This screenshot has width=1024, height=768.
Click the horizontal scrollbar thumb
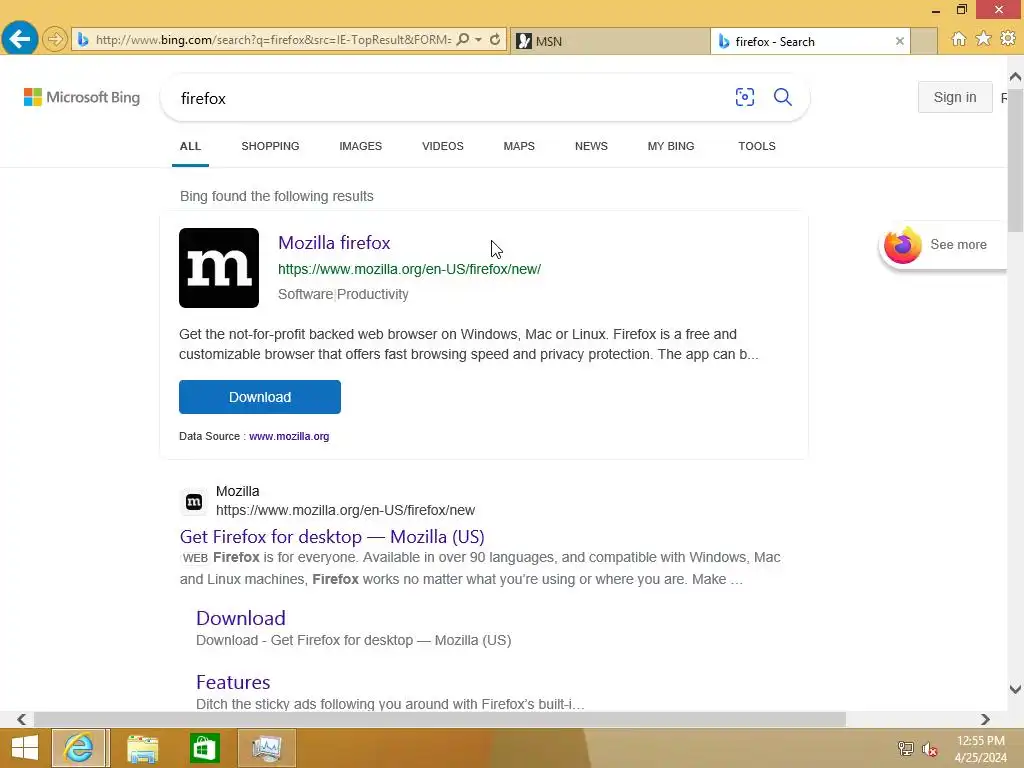click(440, 719)
